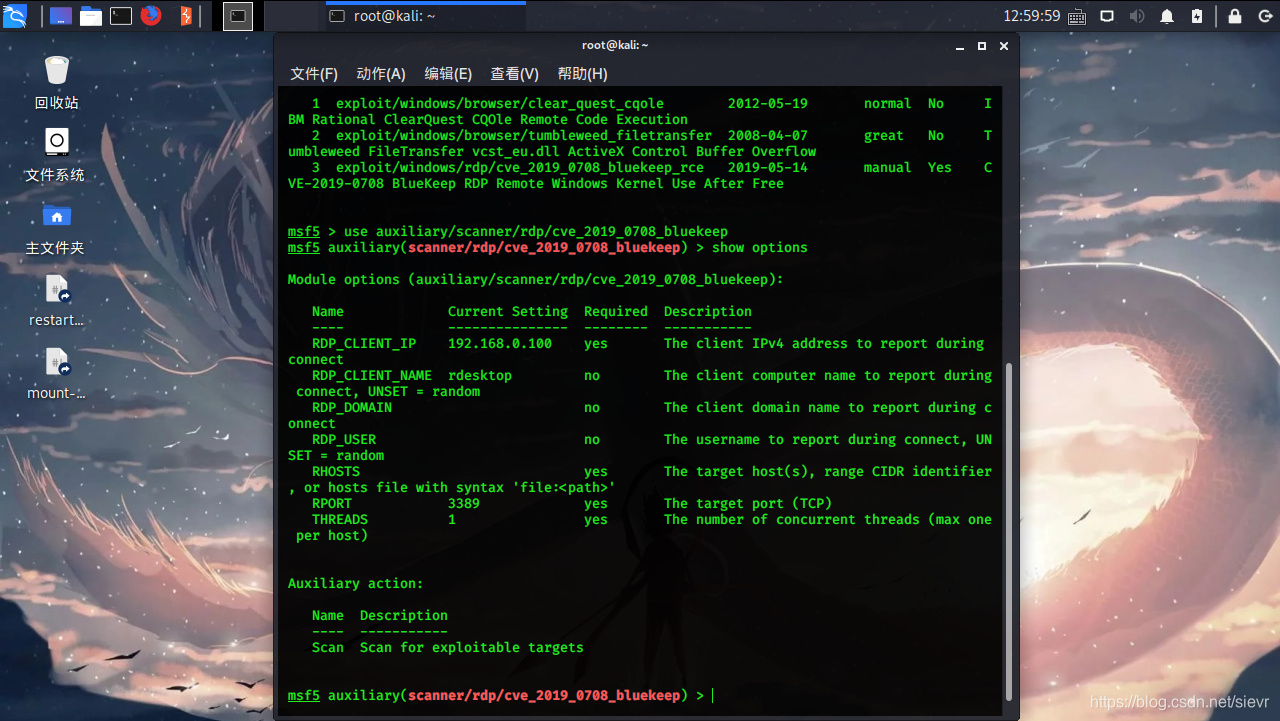Click the 'RDP_CLIENT_NAME' option name
This screenshot has width=1280, height=721.
(372, 376)
